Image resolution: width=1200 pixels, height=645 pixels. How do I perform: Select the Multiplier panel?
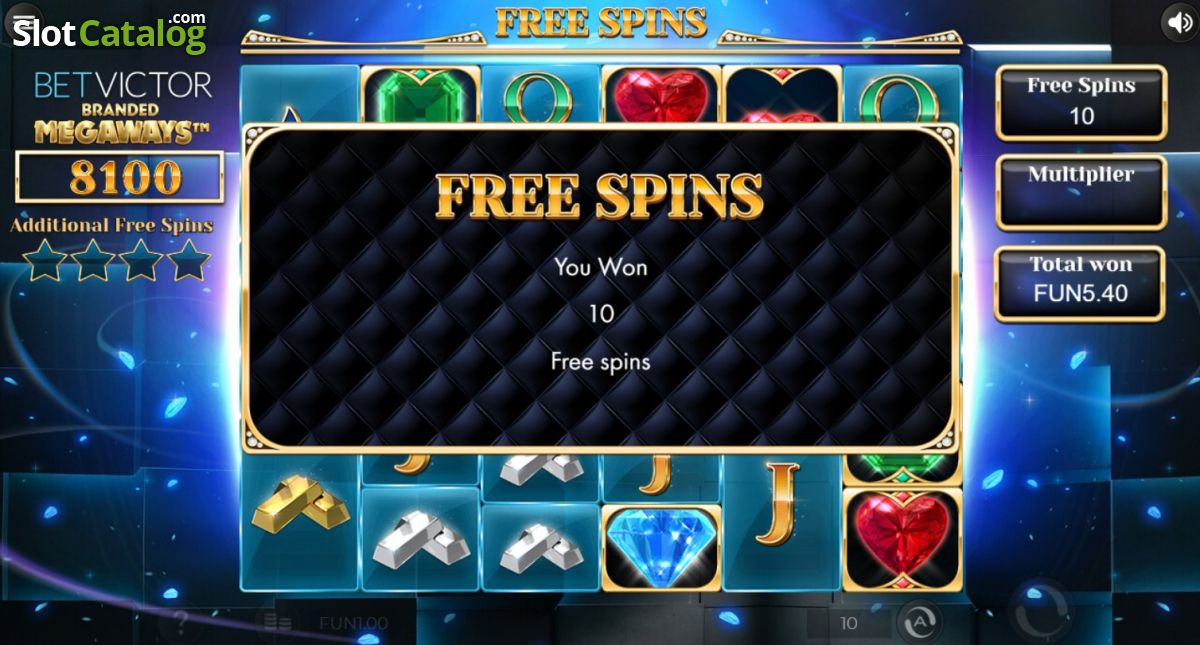(1081, 192)
